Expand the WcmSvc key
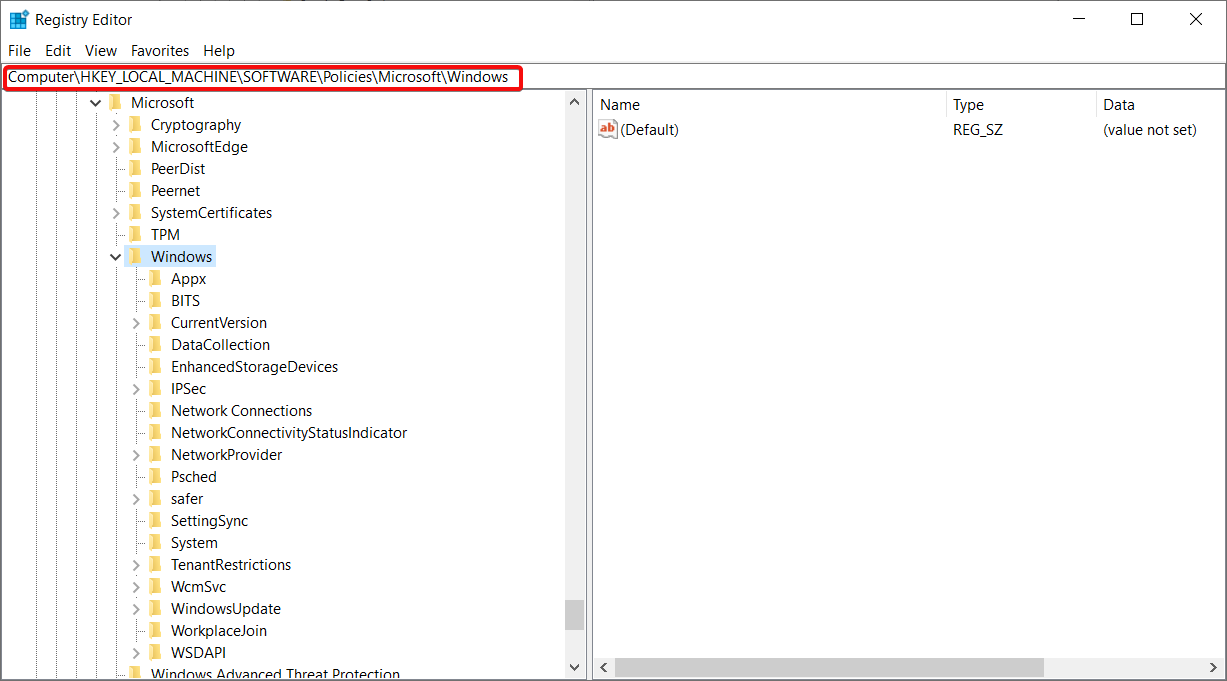Image resolution: width=1227 pixels, height=681 pixels. (136, 587)
